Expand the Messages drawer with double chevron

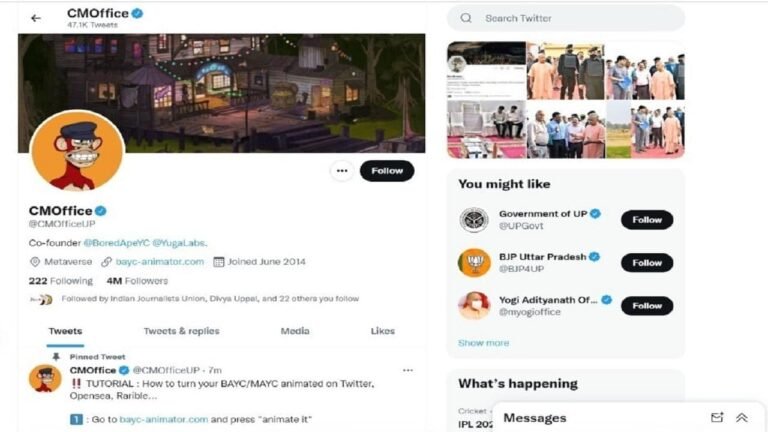point(742,417)
